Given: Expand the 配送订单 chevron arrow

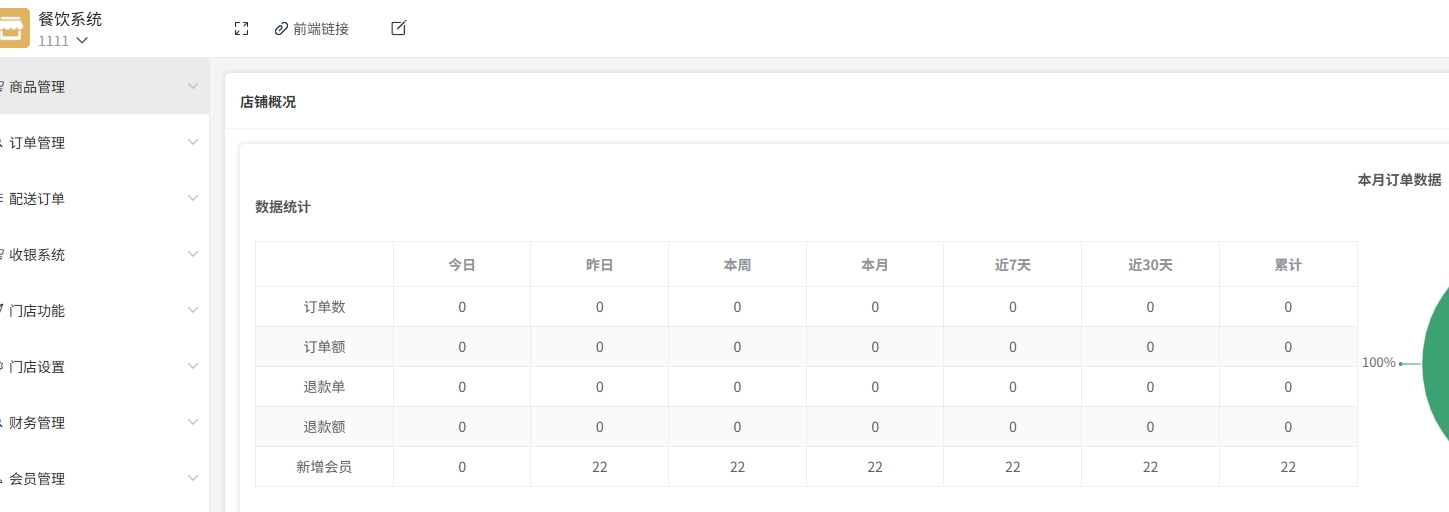Looking at the screenshot, I should coord(193,198).
